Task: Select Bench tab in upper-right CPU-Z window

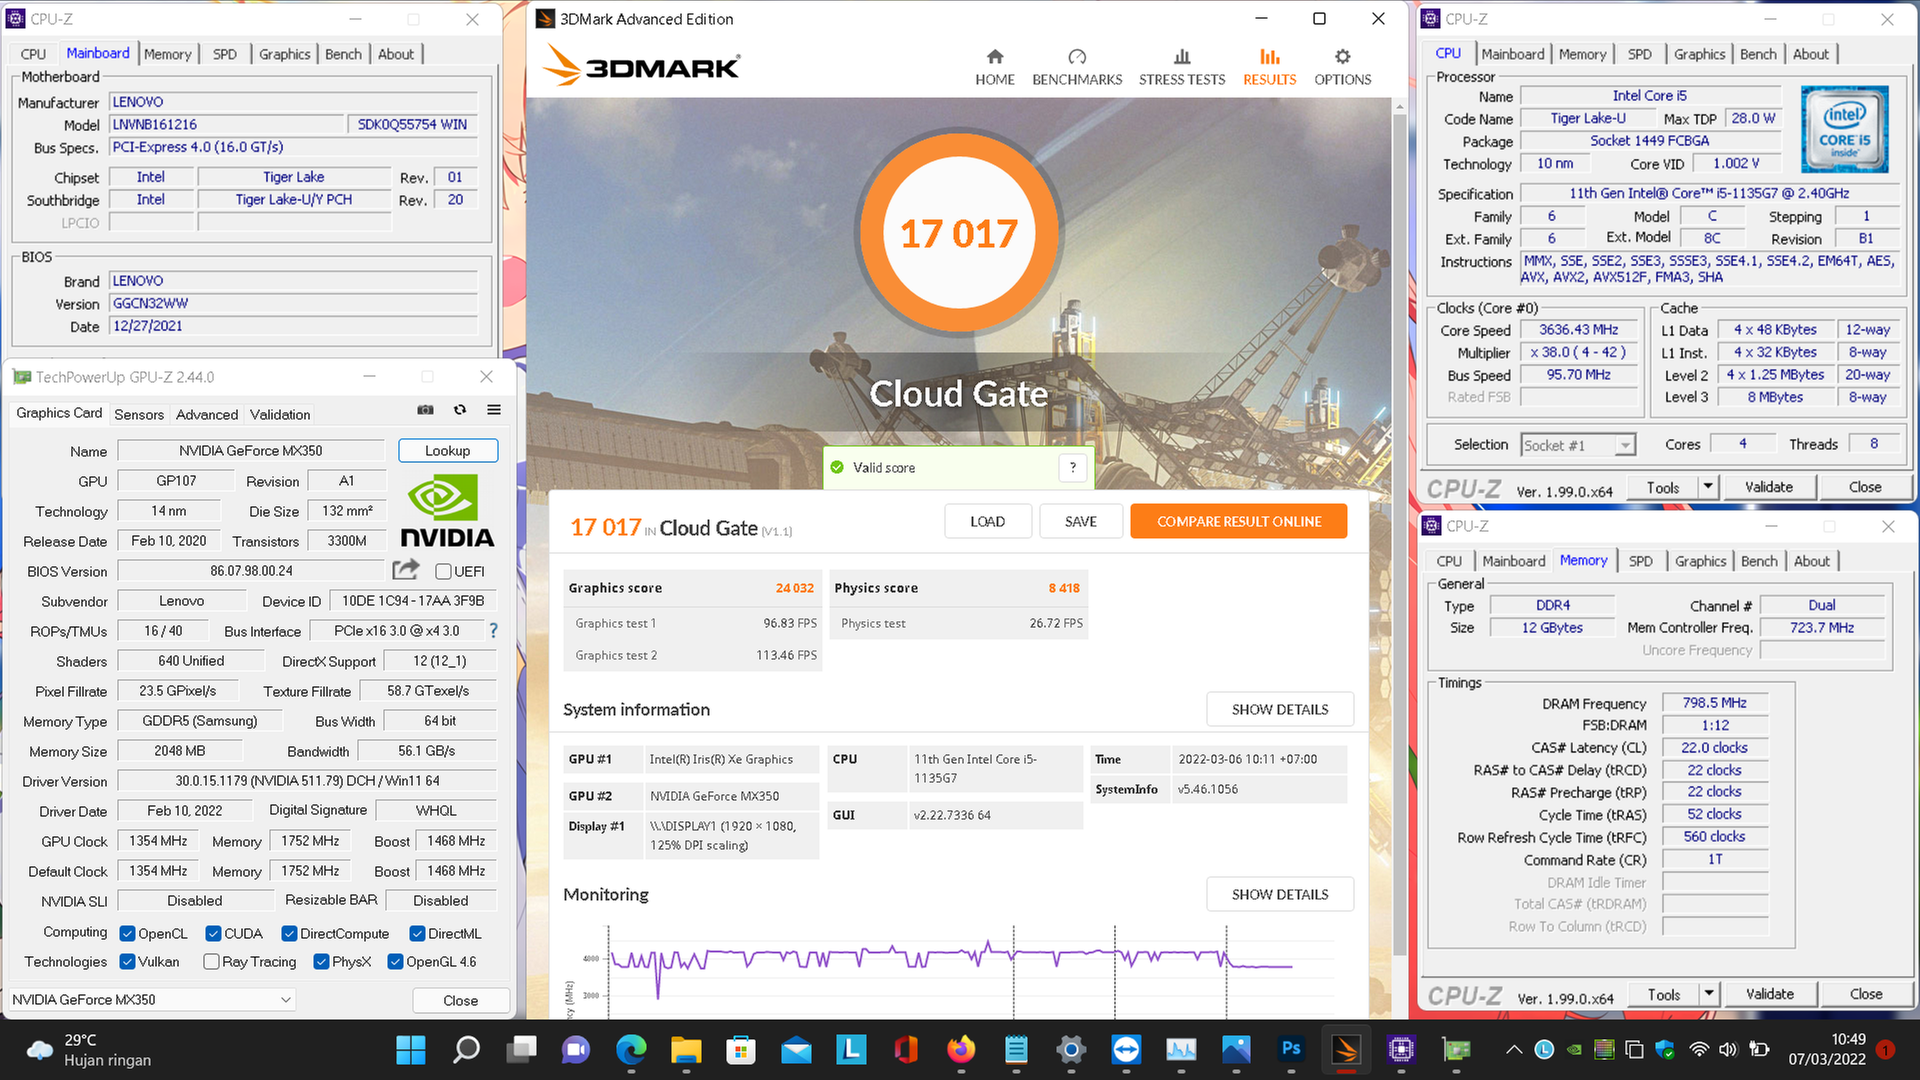Action: click(x=1758, y=54)
